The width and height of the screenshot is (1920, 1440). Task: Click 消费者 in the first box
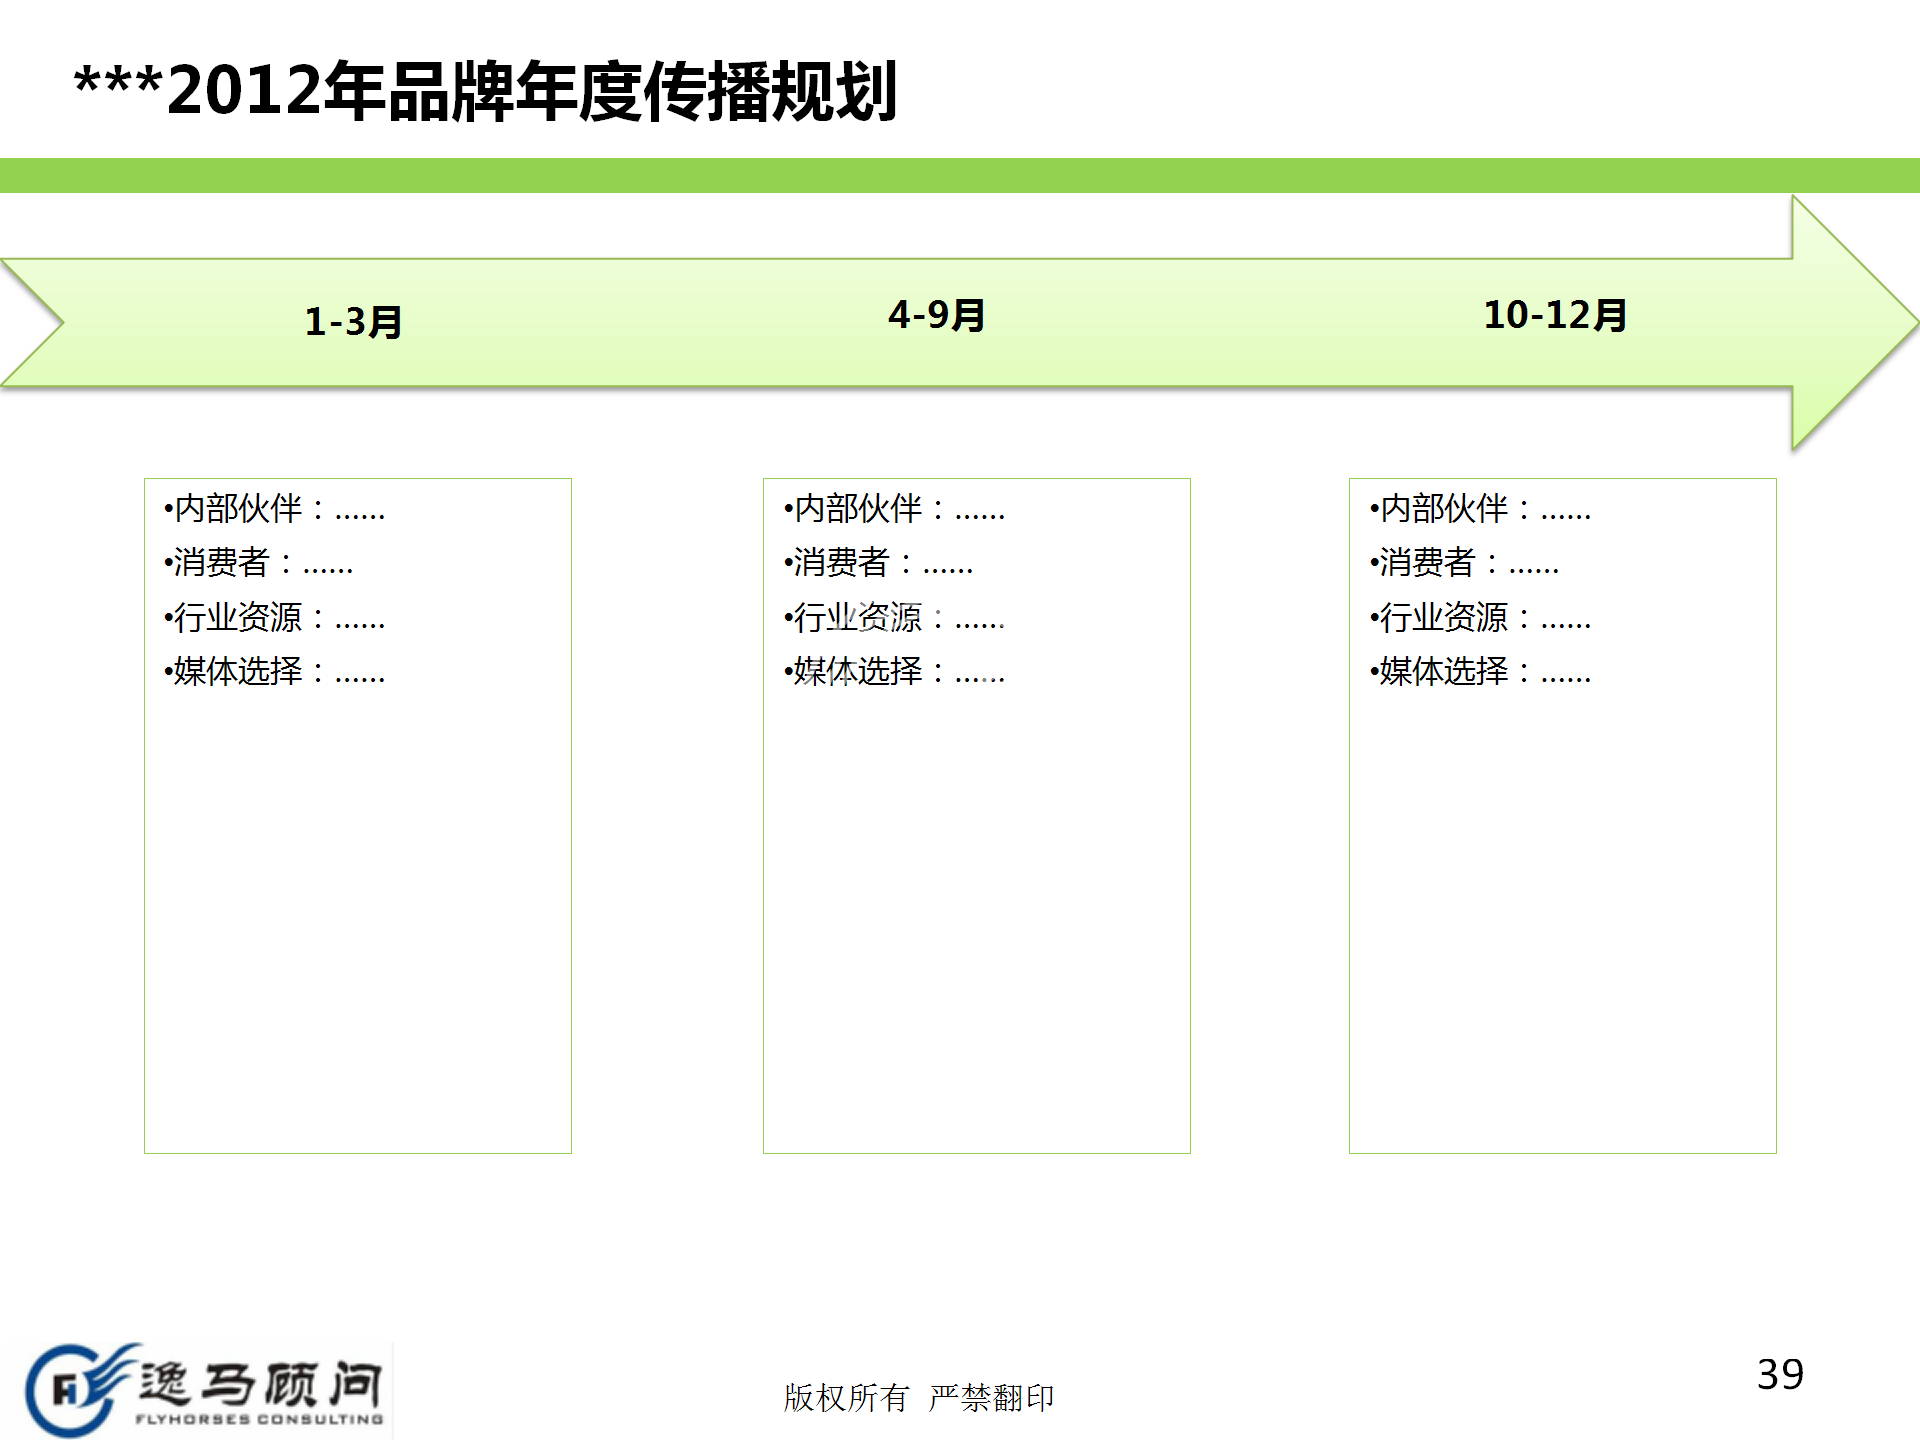[x=222, y=563]
